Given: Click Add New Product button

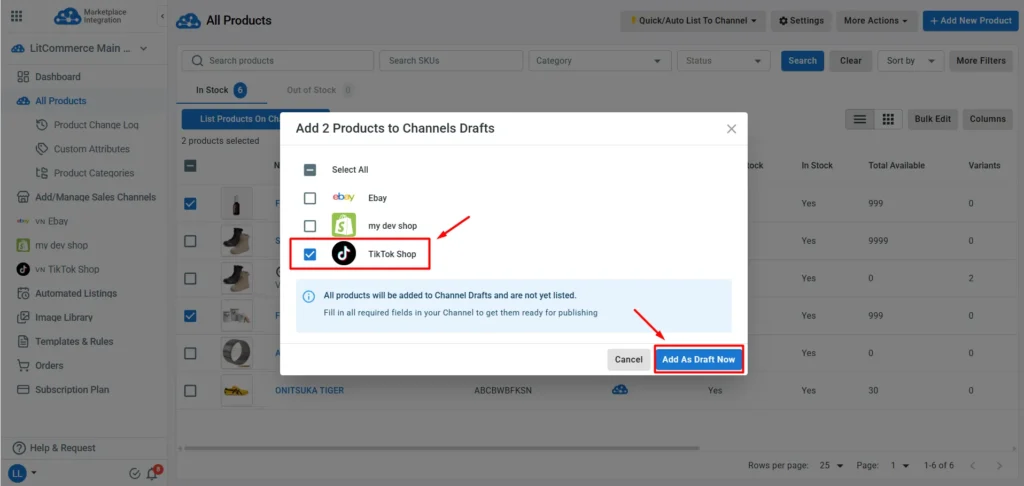Looking at the screenshot, I should (x=970, y=21).
